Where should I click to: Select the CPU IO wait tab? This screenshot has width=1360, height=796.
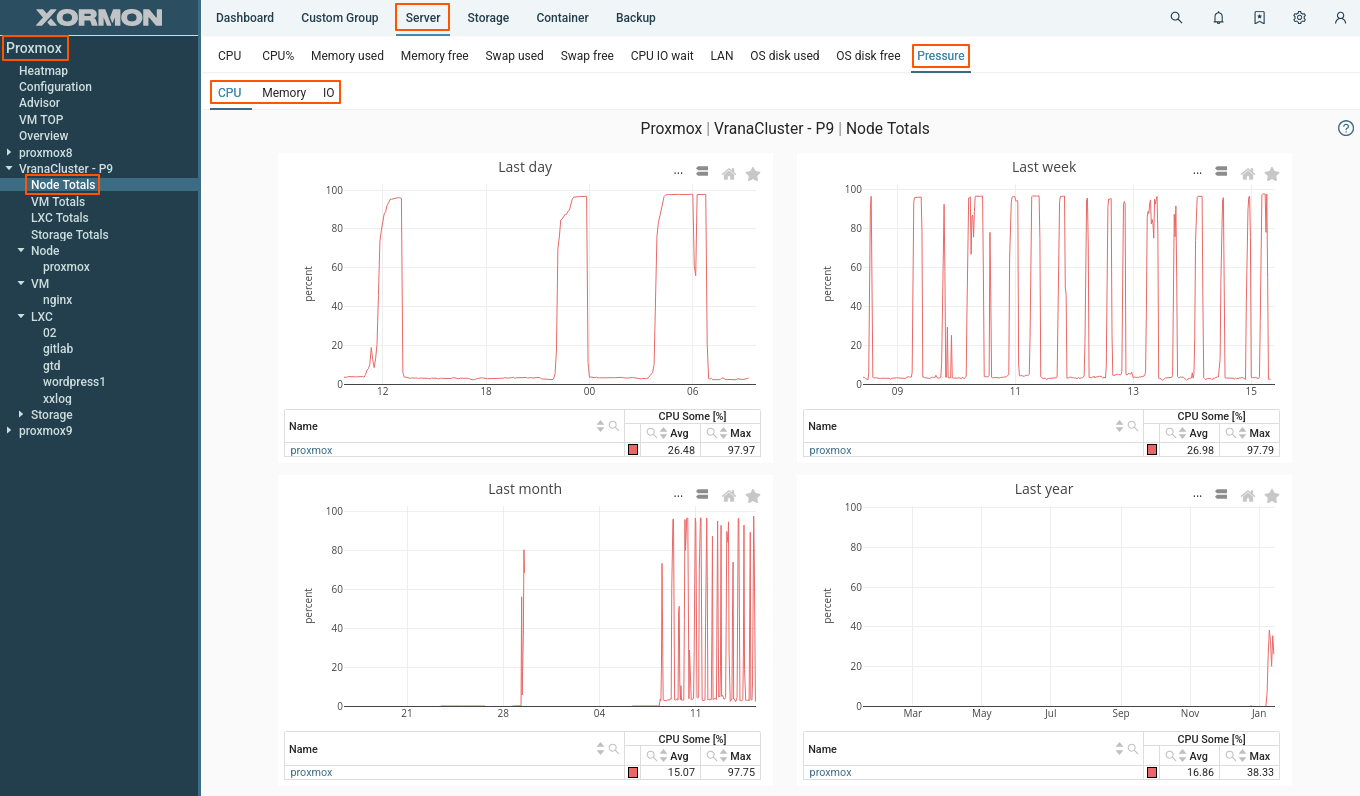[661, 56]
